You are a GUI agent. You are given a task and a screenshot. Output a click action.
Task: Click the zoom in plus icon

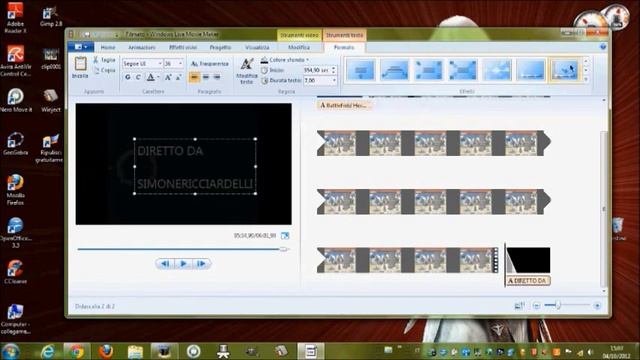597,306
